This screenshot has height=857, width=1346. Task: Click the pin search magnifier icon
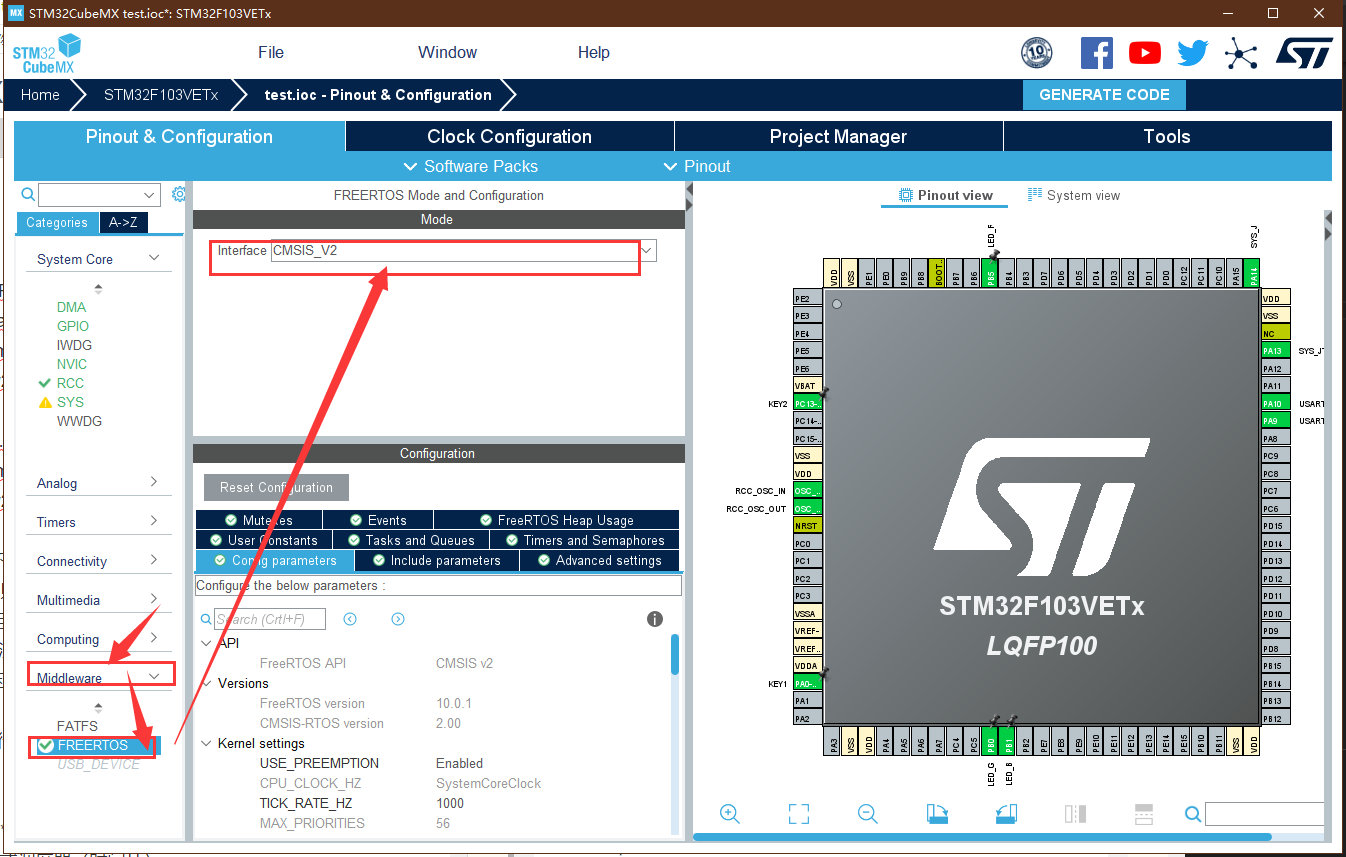point(1192,814)
